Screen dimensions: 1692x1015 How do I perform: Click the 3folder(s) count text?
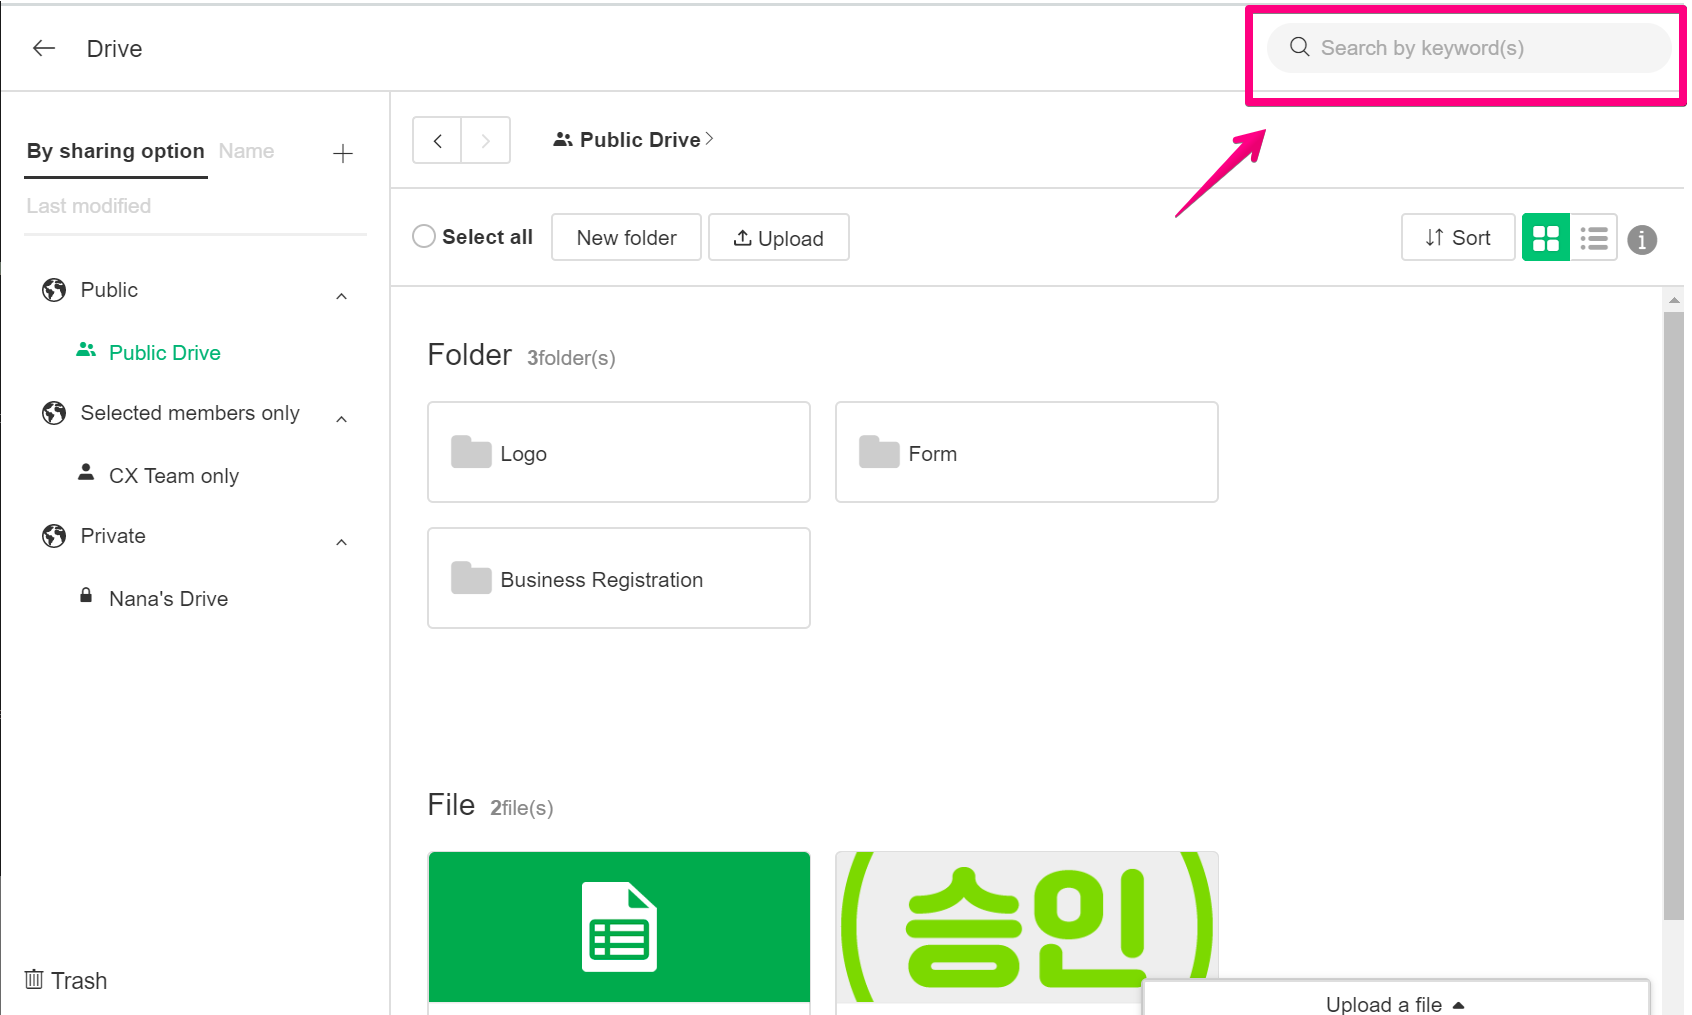click(571, 358)
